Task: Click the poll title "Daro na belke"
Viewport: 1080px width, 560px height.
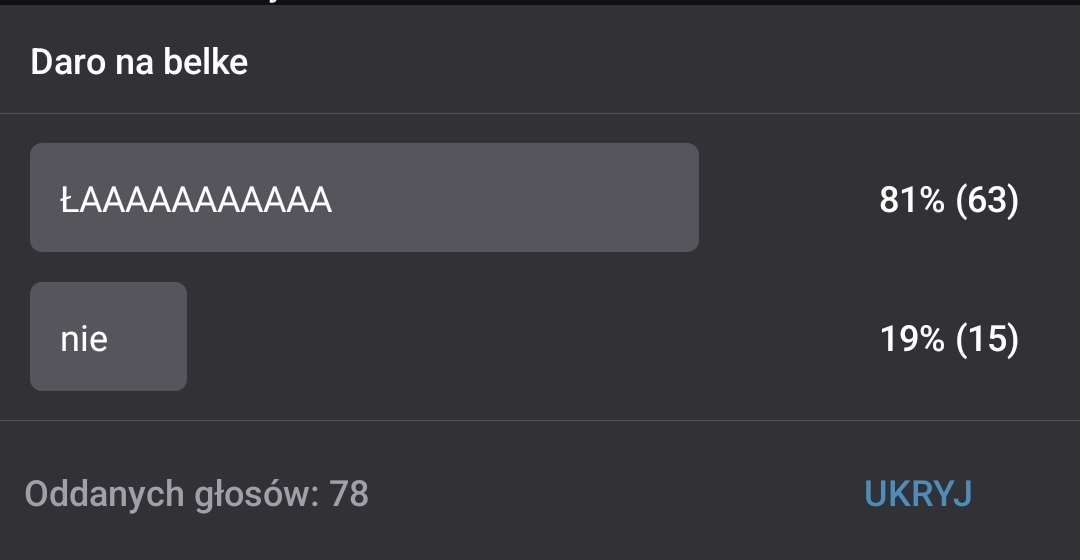Action: point(139,62)
